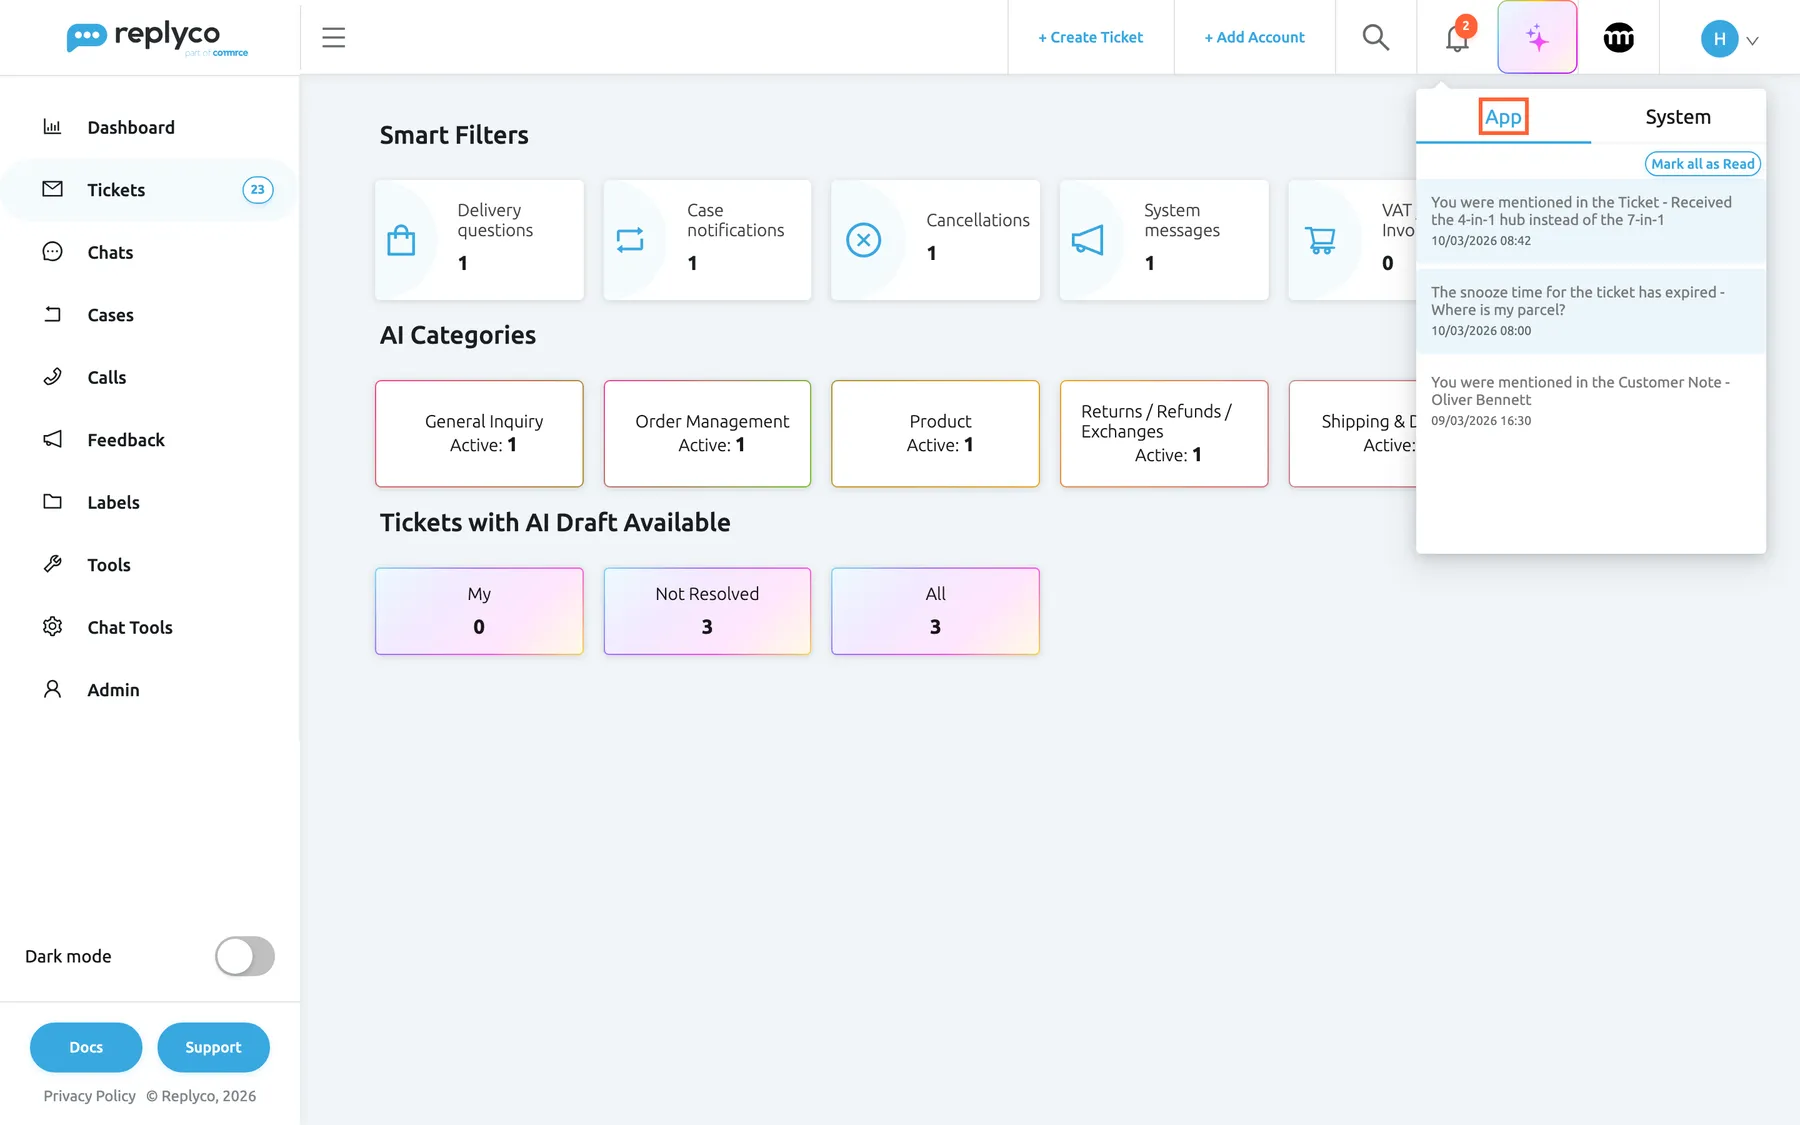The width and height of the screenshot is (1800, 1125).
Task: Click the Cancellations circled X icon
Action: 864,240
